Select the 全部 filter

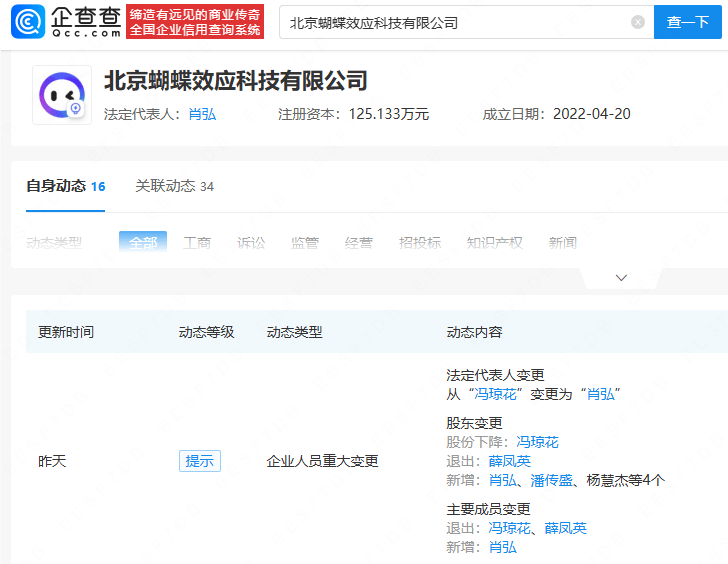click(x=143, y=242)
